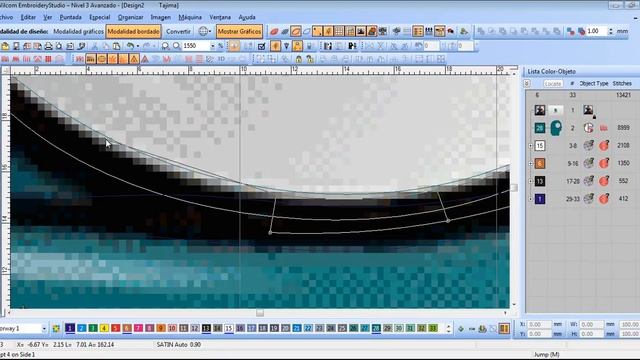The image size is (640, 360).
Task: Open the Ventana menu
Action: 220,17
